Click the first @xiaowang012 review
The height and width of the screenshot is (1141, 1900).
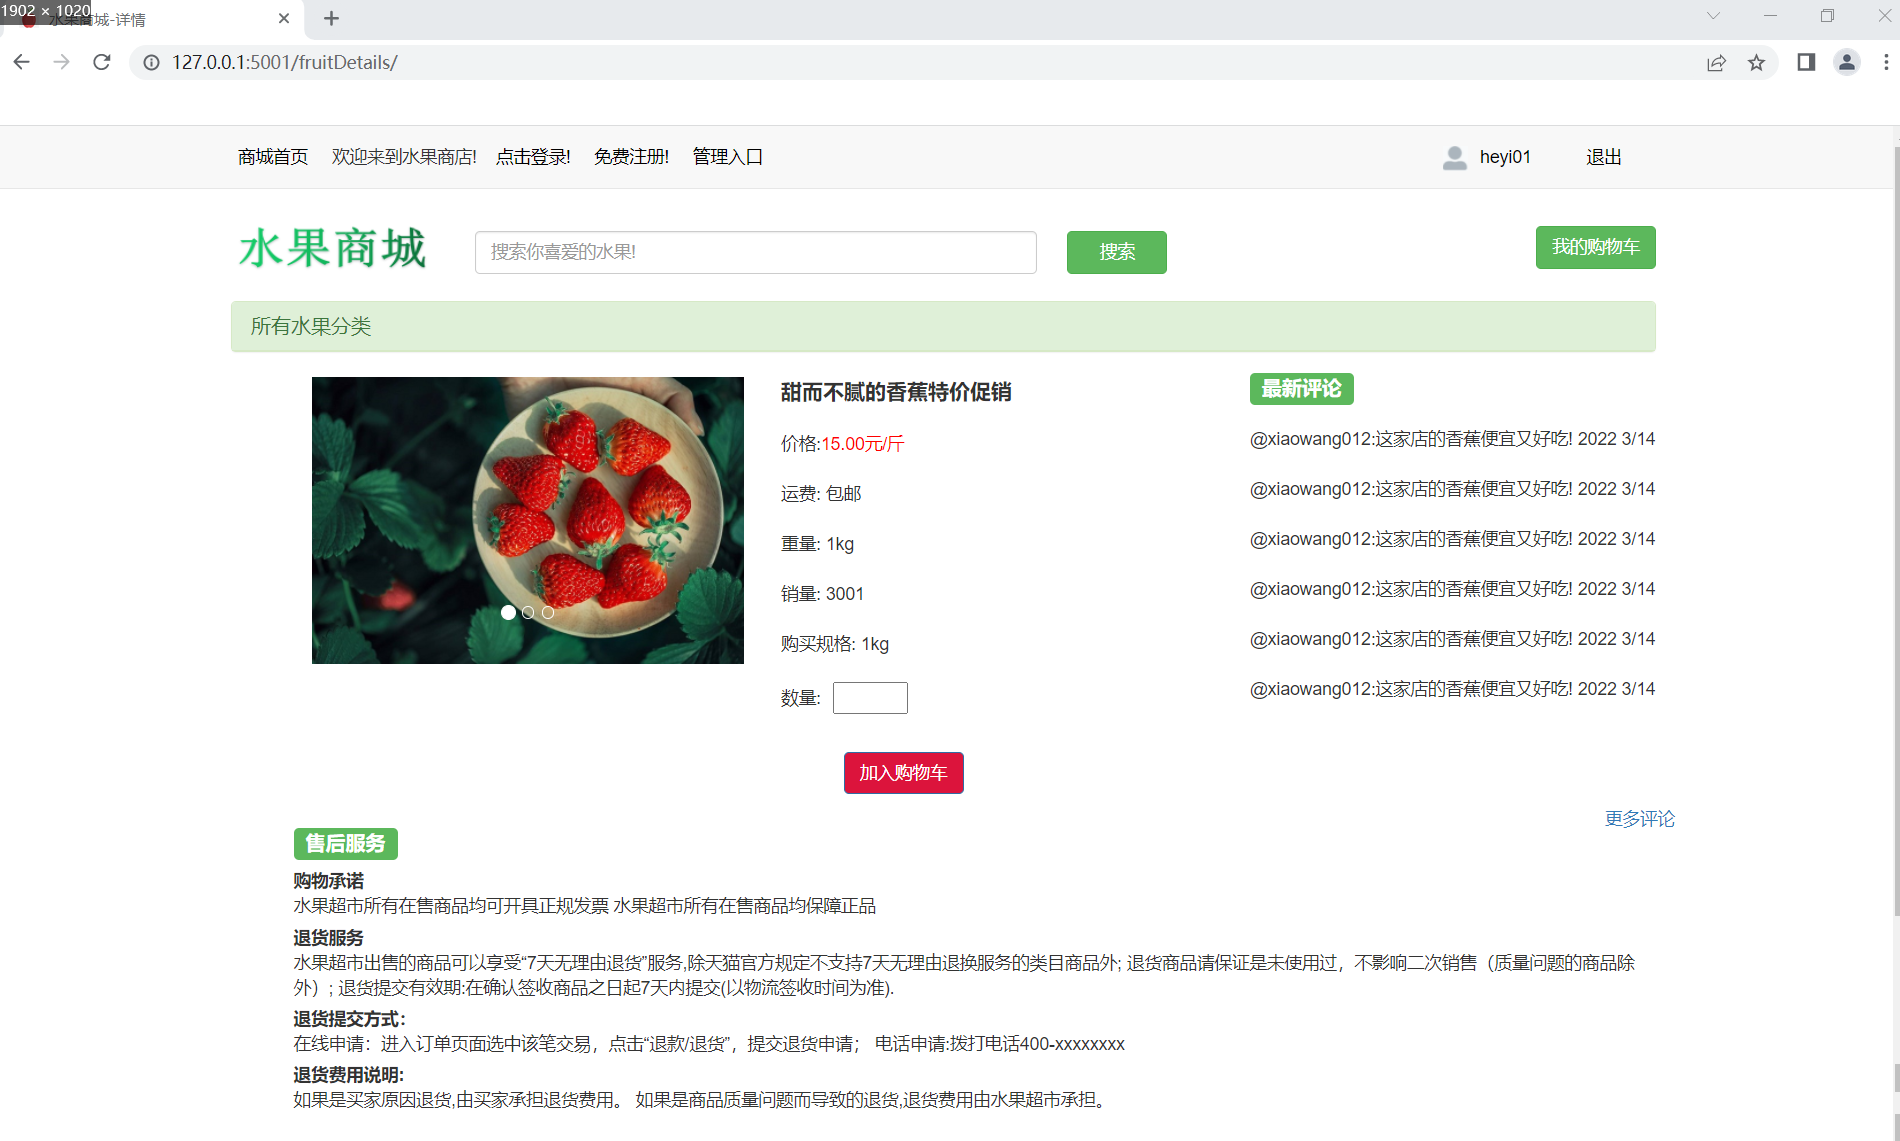point(1452,439)
